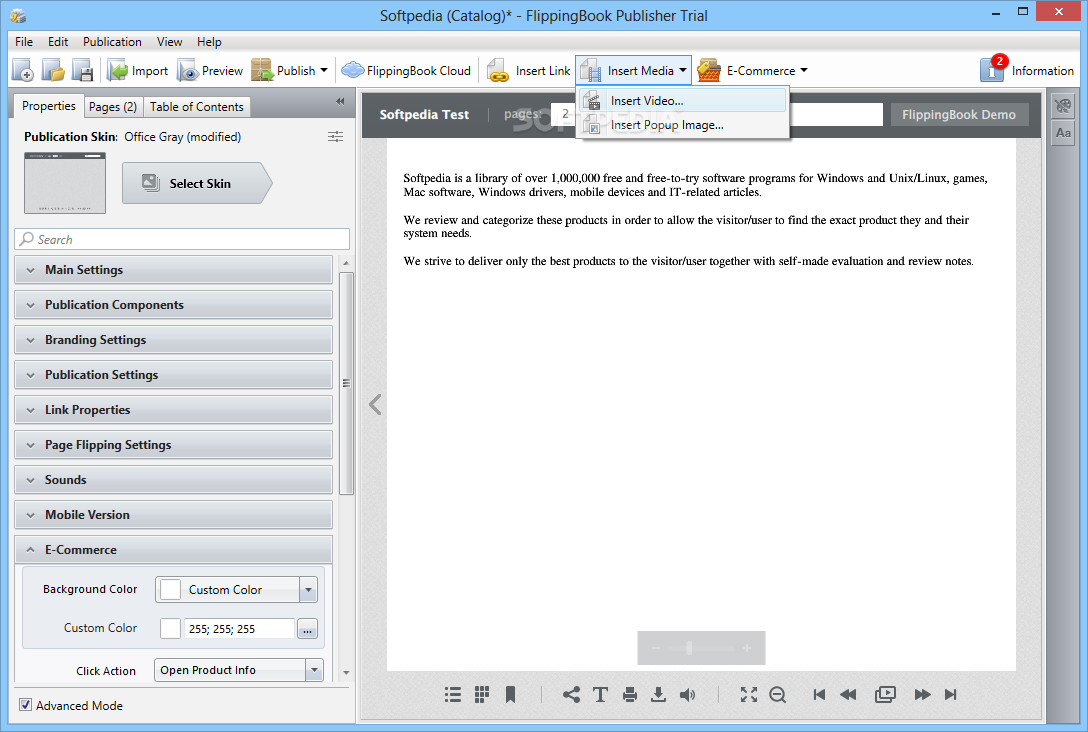
Task: Click the skin settings sliders icon
Action: (335, 137)
